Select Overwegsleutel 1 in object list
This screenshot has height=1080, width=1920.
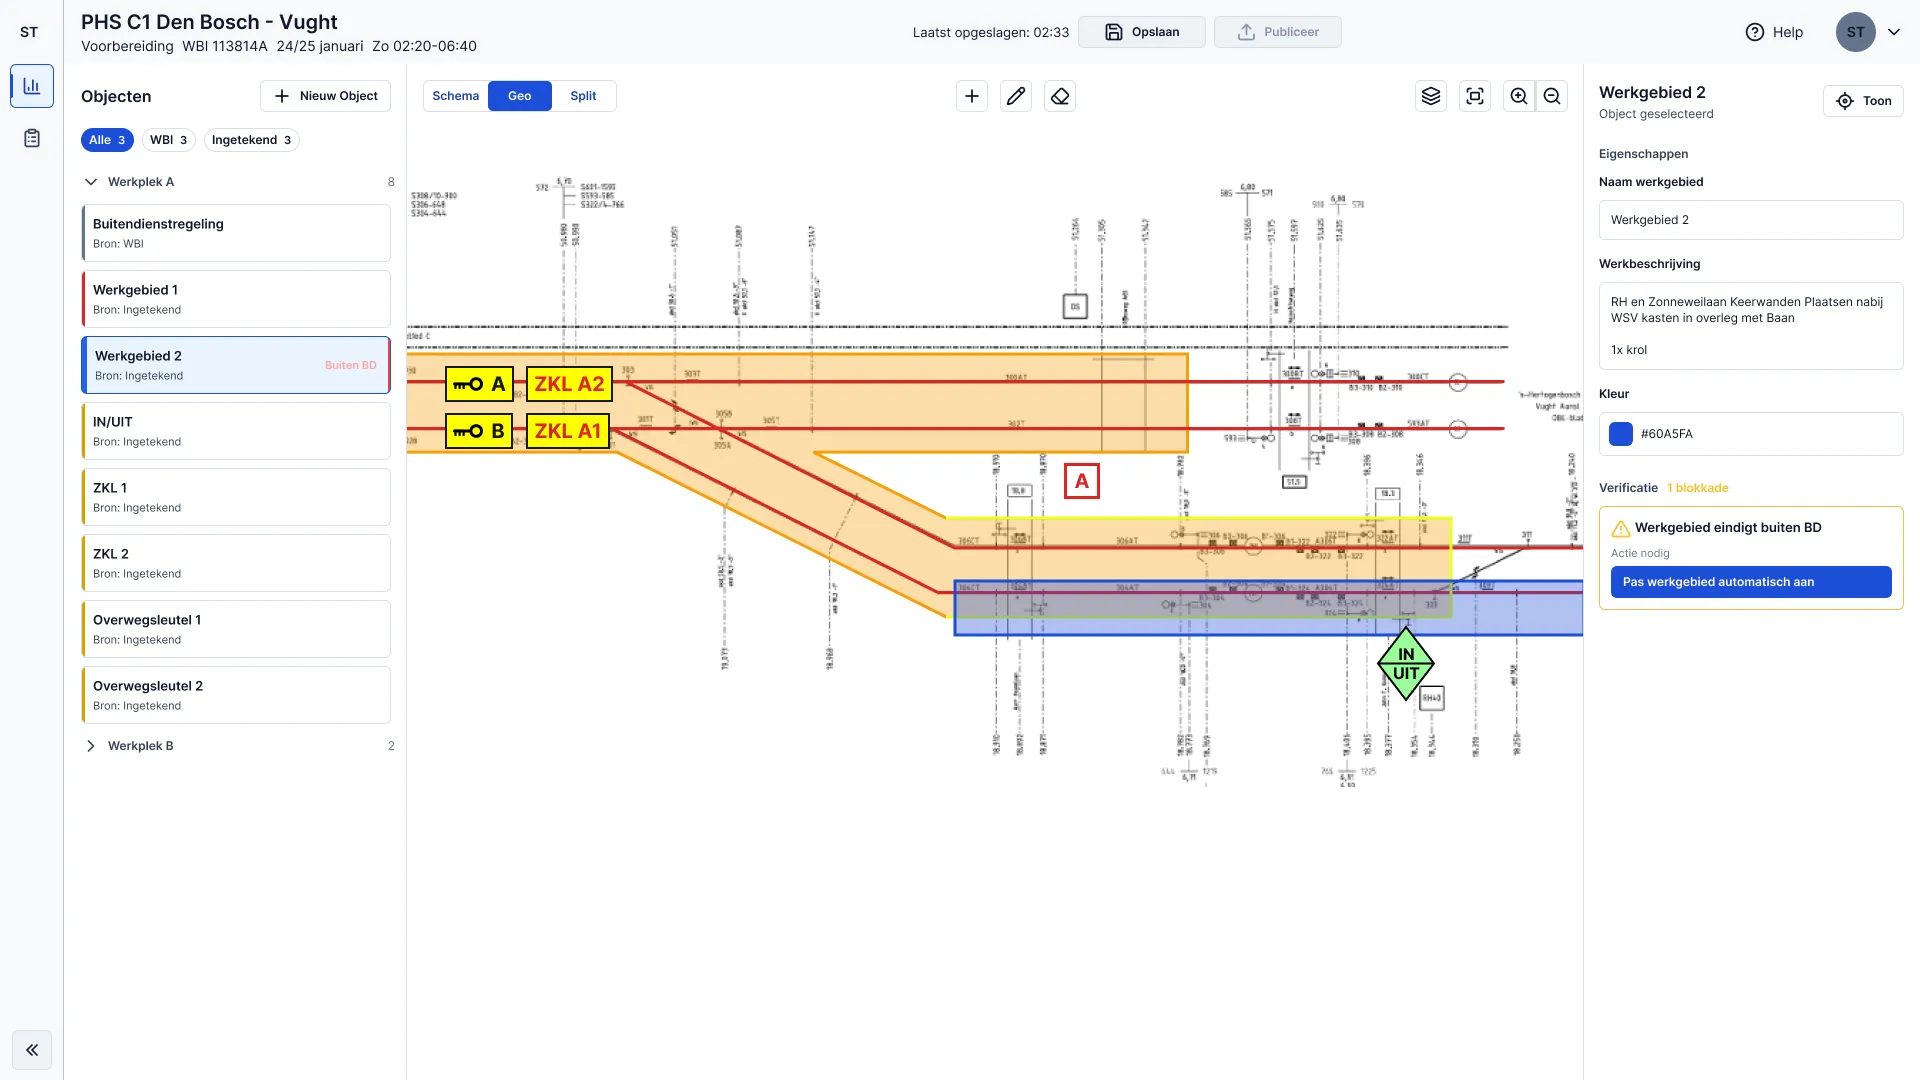(236, 629)
